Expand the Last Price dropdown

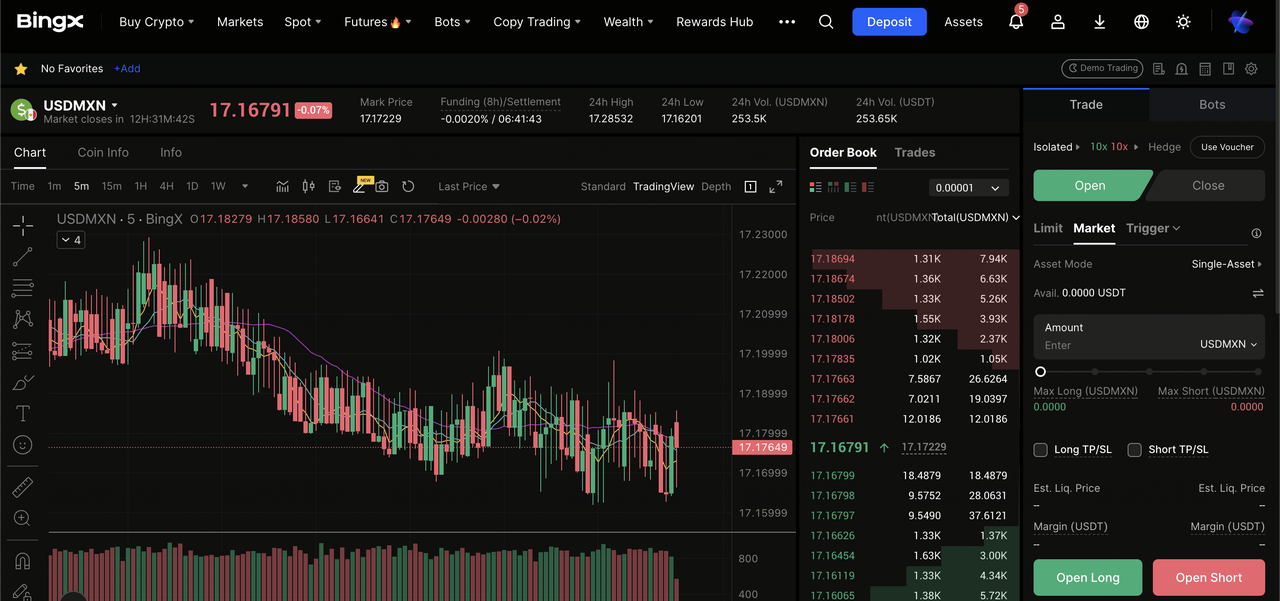tap(468, 187)
